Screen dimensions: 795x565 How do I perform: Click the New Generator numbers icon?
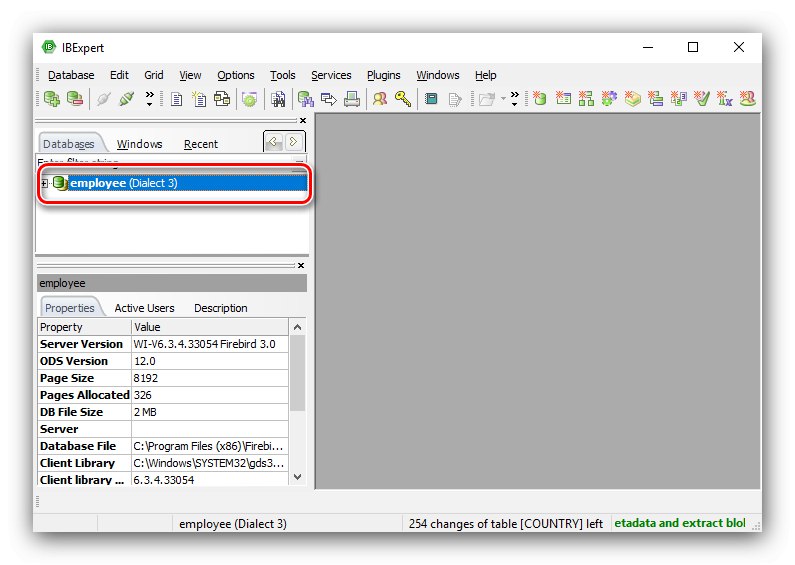678,98
